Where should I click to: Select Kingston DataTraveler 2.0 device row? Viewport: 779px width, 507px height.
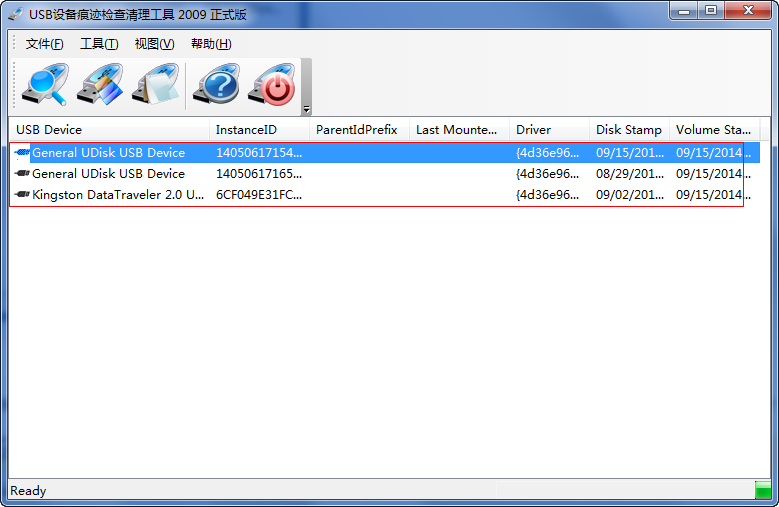(385, 195)
